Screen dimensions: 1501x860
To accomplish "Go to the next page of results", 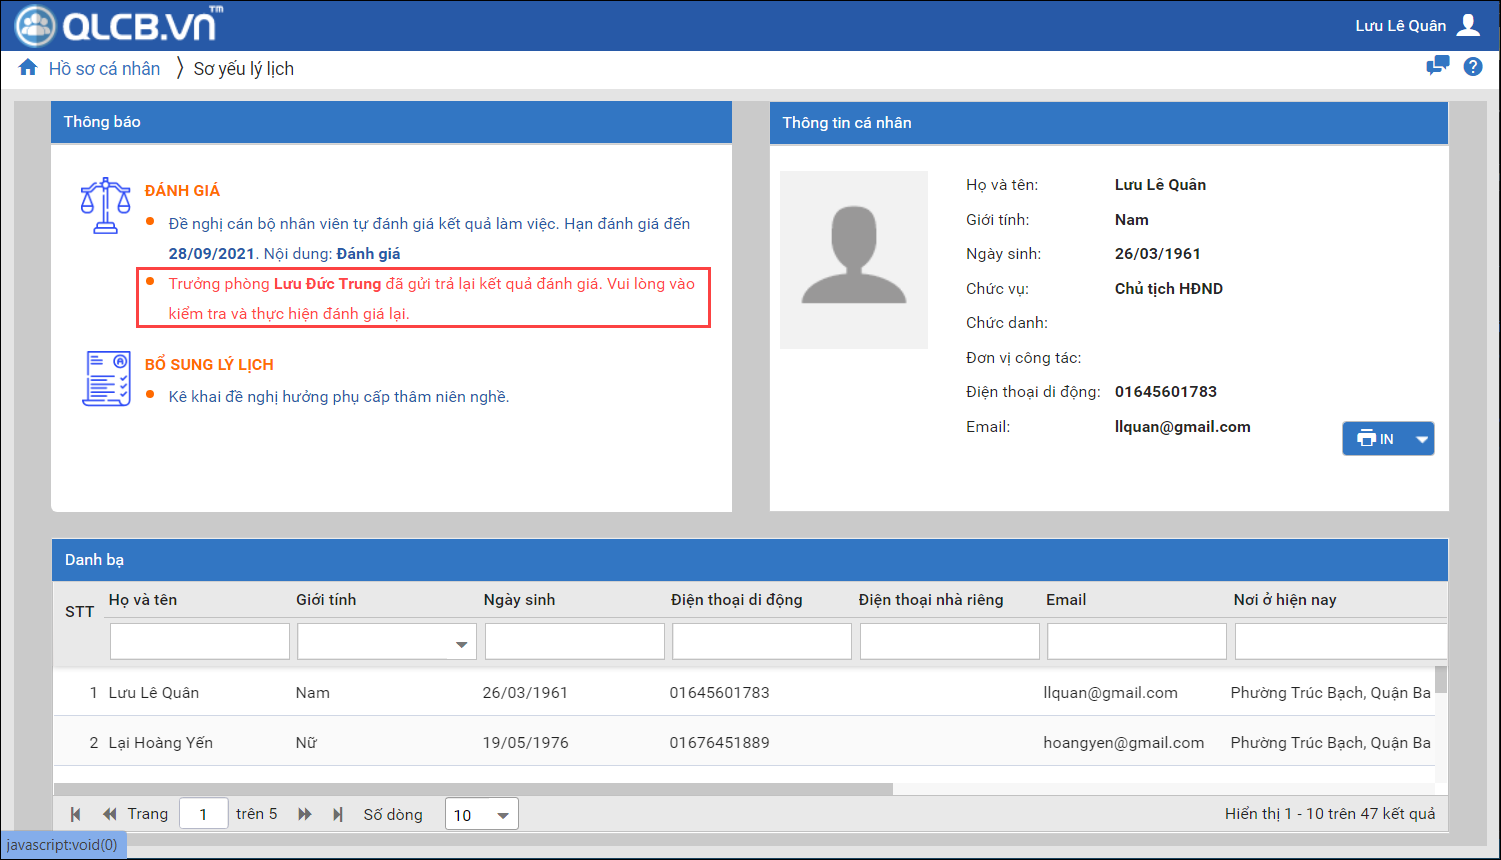I will [305, 814].
